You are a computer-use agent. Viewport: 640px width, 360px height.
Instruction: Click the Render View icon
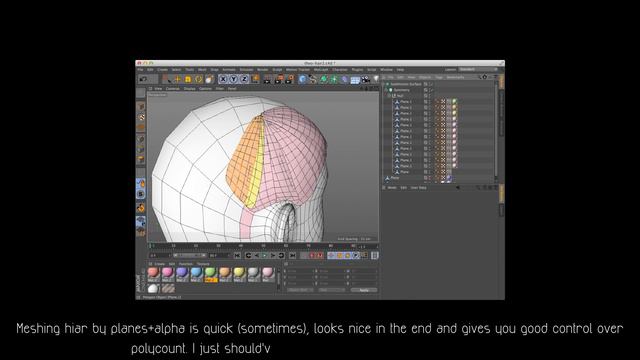point(268,79)
